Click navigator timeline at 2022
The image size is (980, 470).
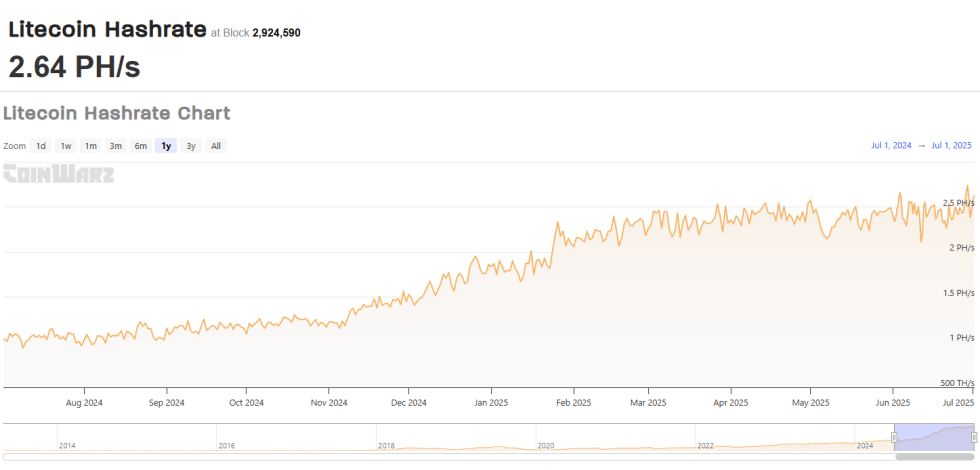pos(705,445)
